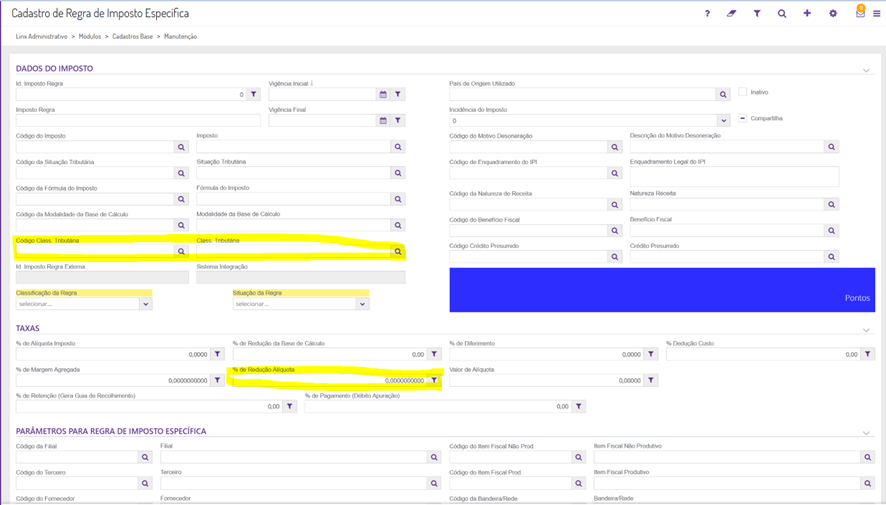Collapse the Dados do Imposto section
The width and height of the screenshot is (886, 505).
[866, 70]
